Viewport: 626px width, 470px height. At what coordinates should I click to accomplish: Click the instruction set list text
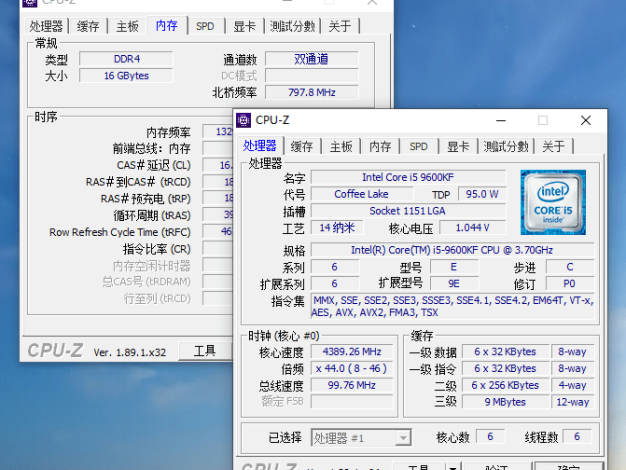[453, 306]
